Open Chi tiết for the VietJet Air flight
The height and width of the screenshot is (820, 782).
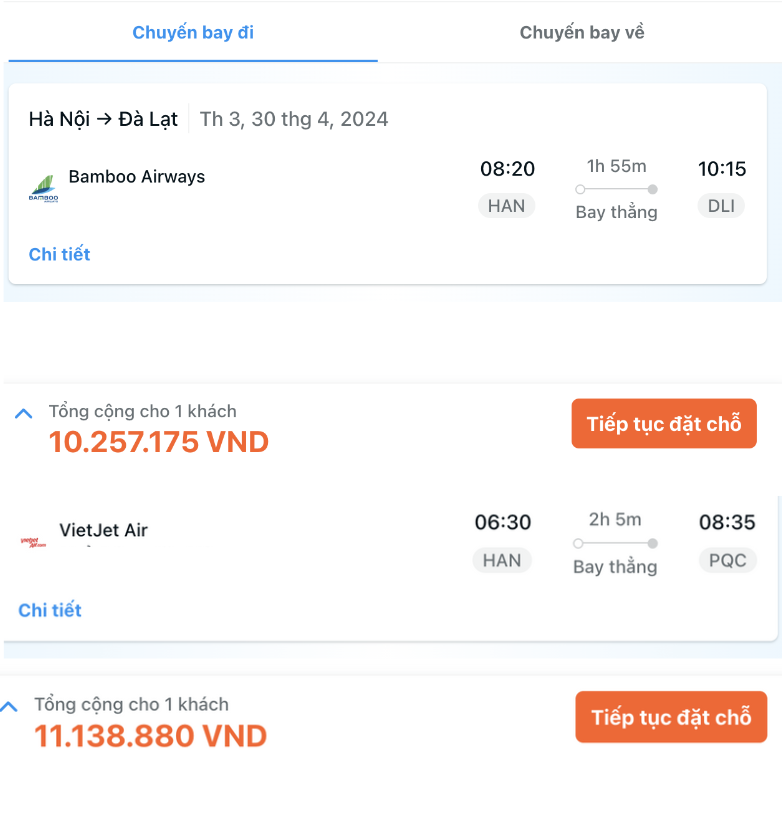(x=50, y=609)
